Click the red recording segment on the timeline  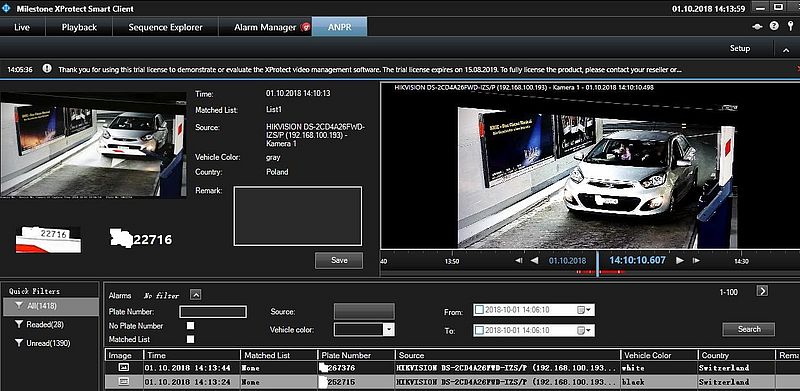click(612, 272)
